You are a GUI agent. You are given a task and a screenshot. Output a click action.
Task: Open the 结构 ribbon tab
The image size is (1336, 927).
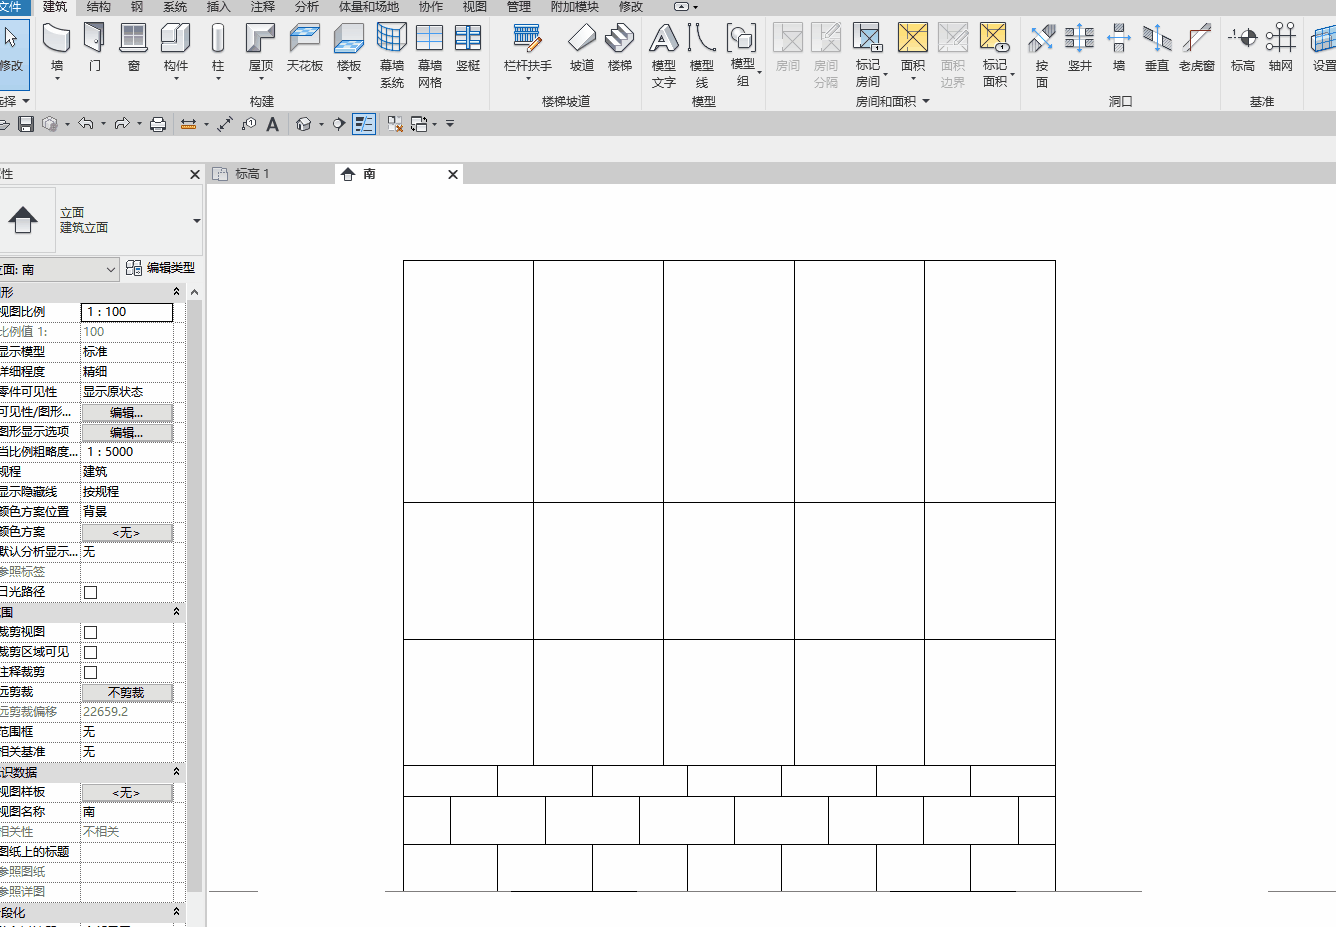(99, 7)
